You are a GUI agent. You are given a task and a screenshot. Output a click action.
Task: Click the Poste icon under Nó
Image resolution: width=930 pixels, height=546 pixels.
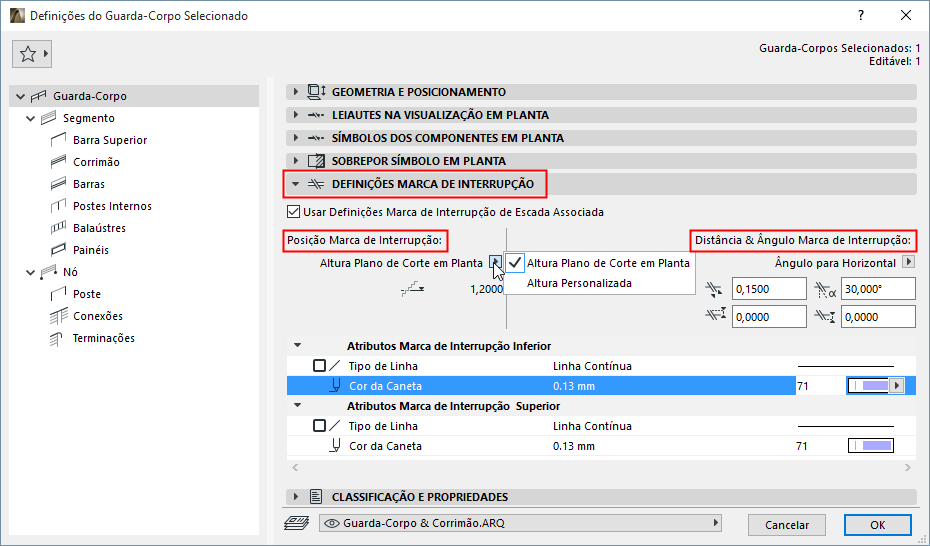[58, 294]
